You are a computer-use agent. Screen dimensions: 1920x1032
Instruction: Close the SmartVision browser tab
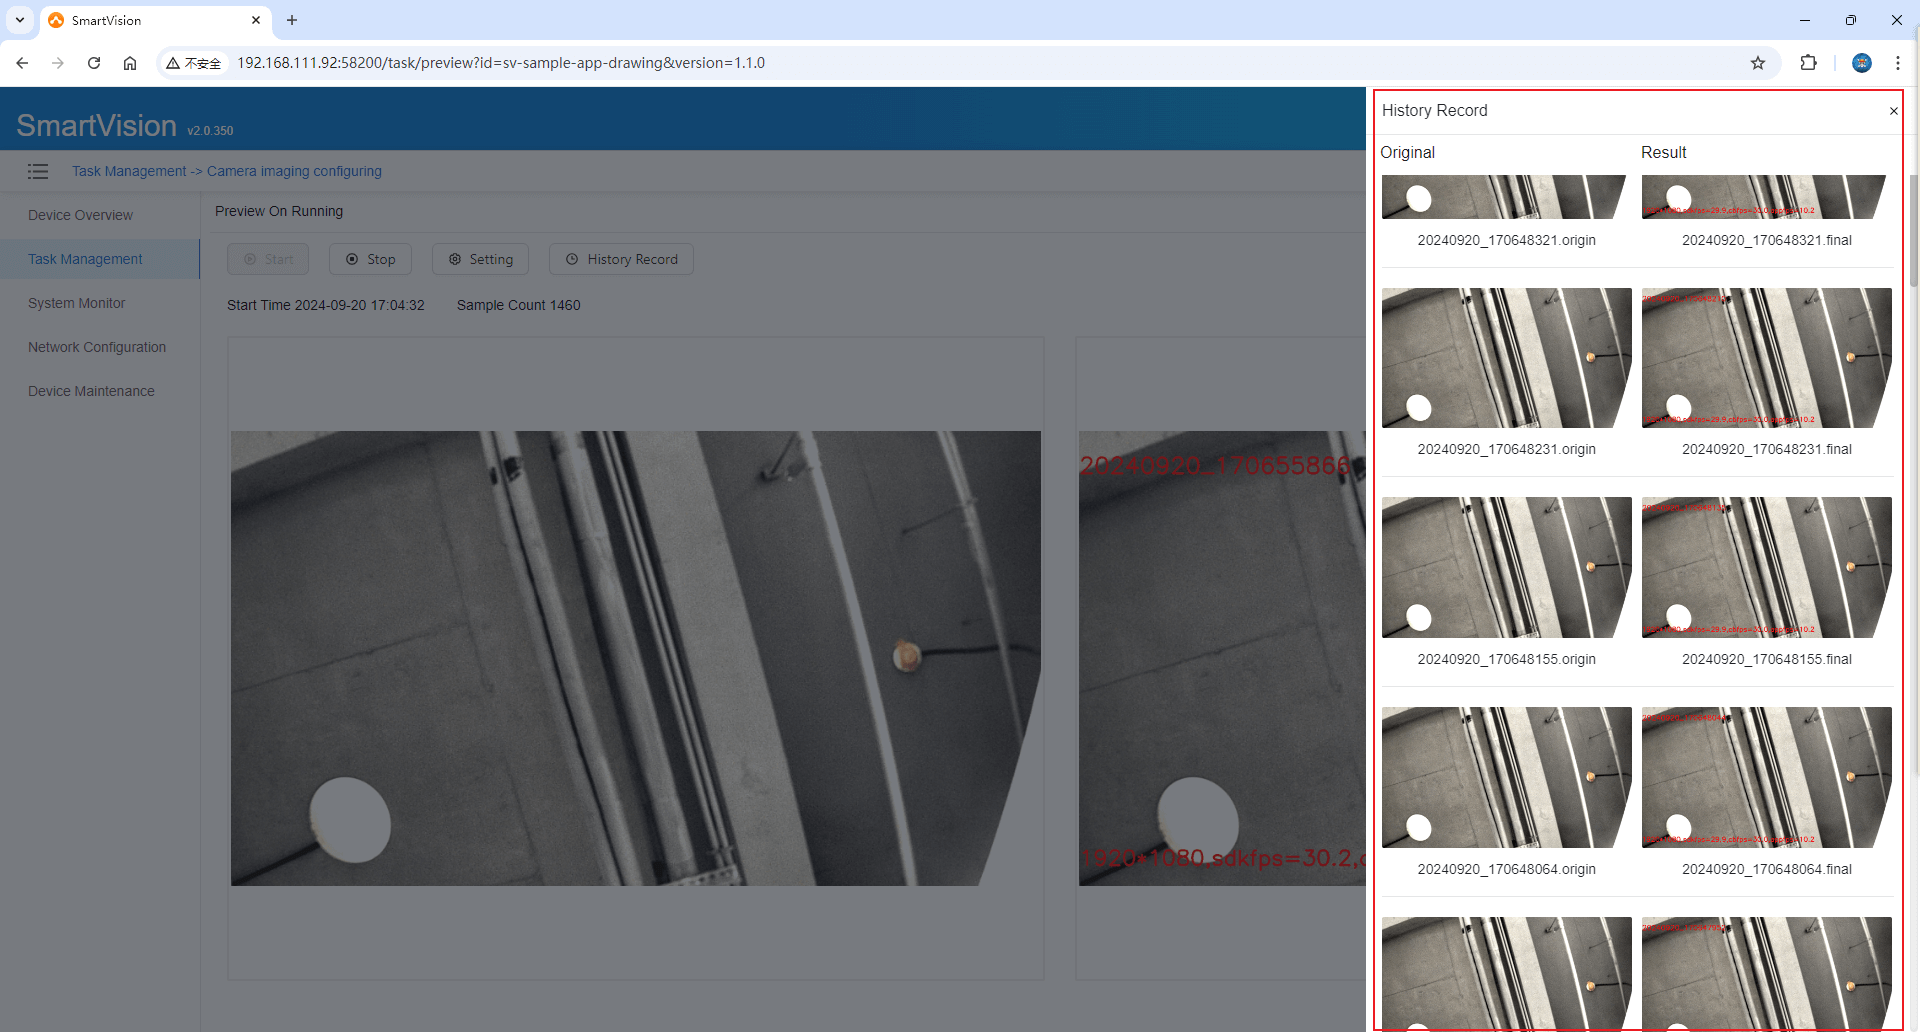pos(256,20)
